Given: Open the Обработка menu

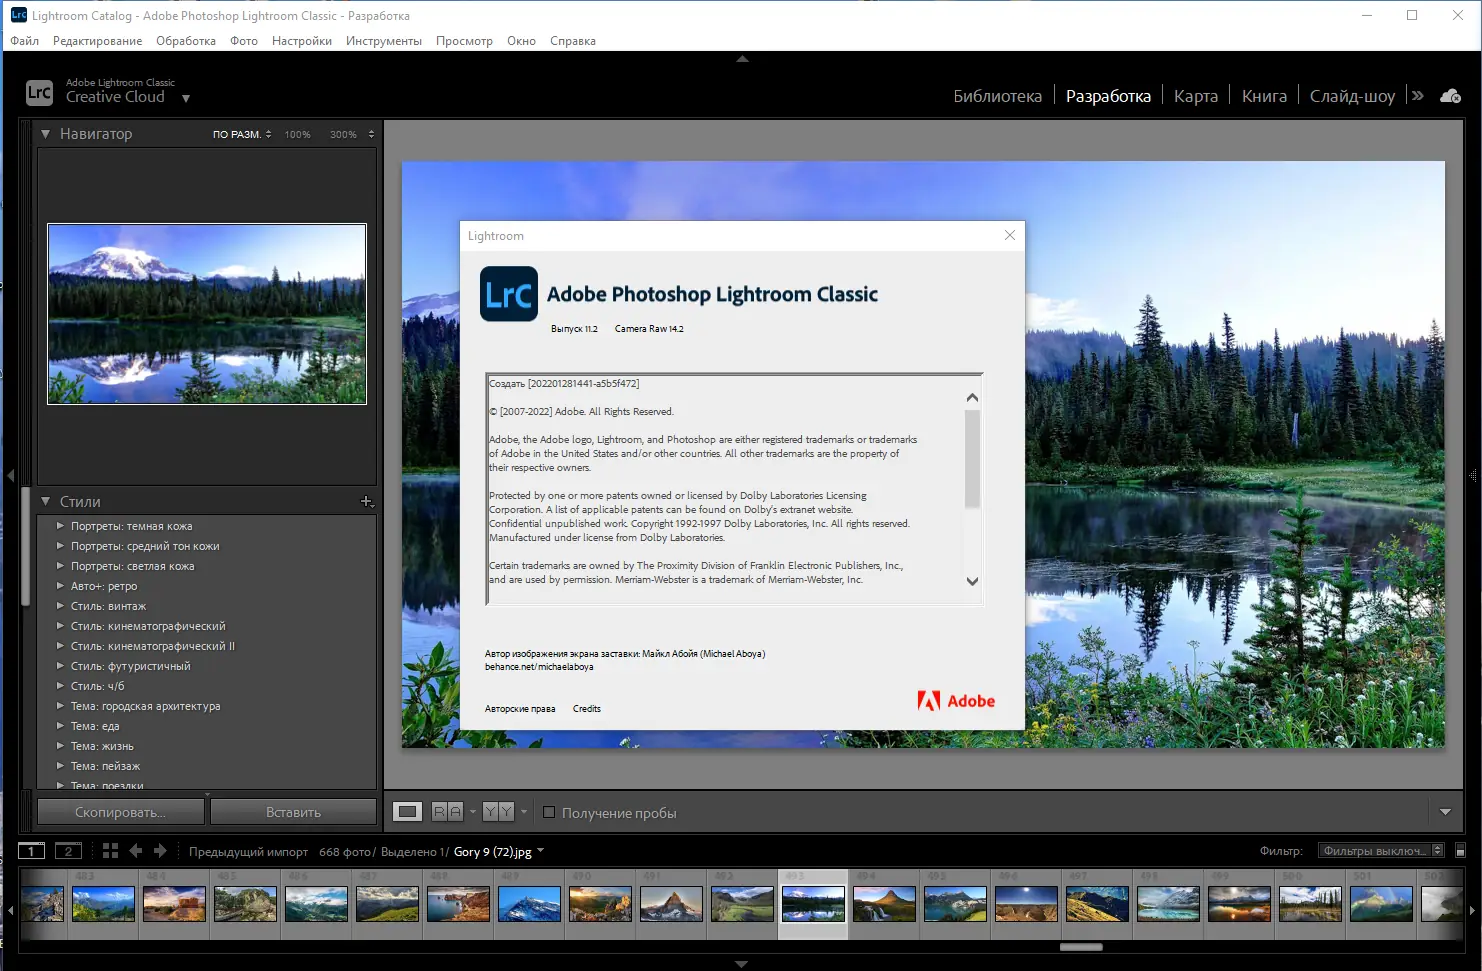Looking at the screenshot, I should [184, 41].
